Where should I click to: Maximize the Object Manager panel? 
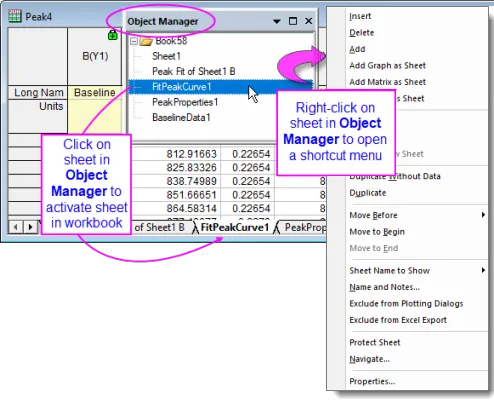293,21
